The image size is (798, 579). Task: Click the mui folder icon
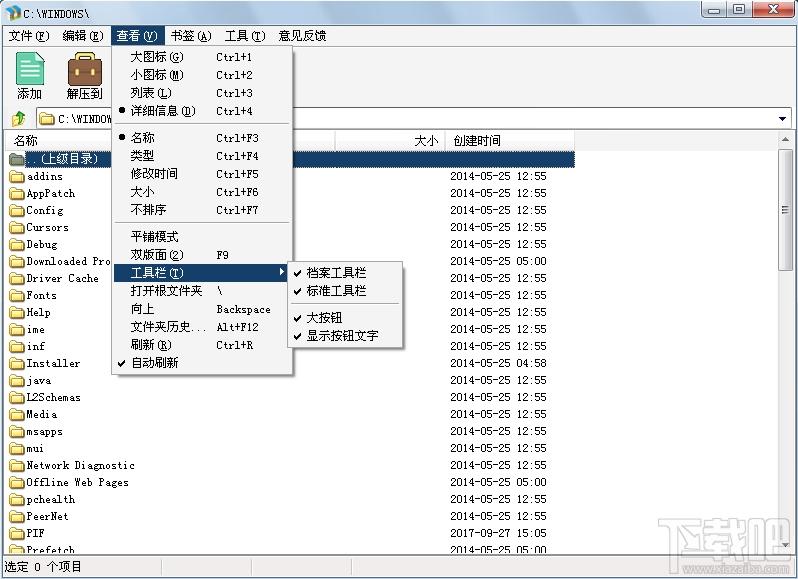coord(17,449)
